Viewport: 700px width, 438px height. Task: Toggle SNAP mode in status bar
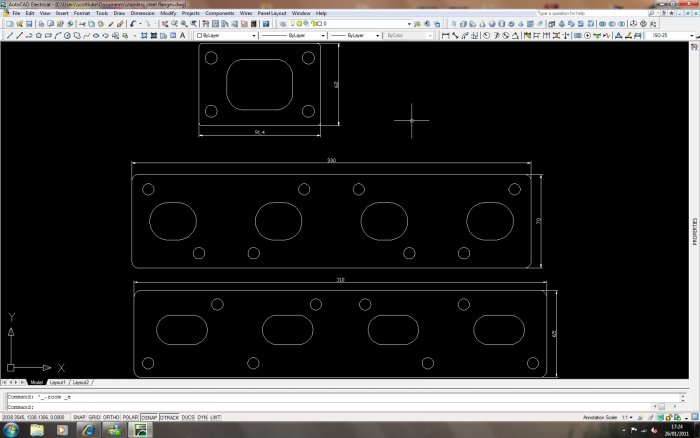[78, 416]
